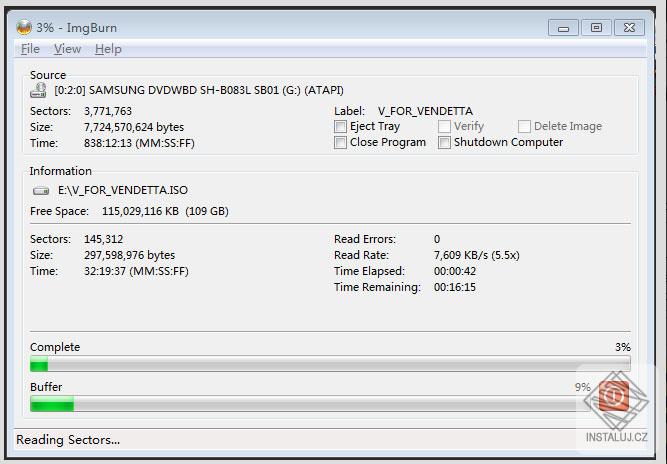Open the View menu

pos(67,49)
